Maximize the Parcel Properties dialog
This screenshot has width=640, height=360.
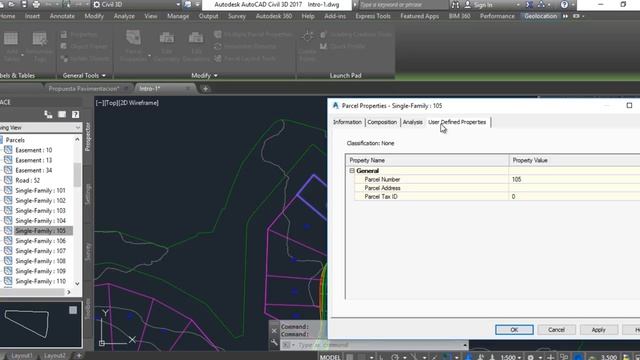coord(629,105)
